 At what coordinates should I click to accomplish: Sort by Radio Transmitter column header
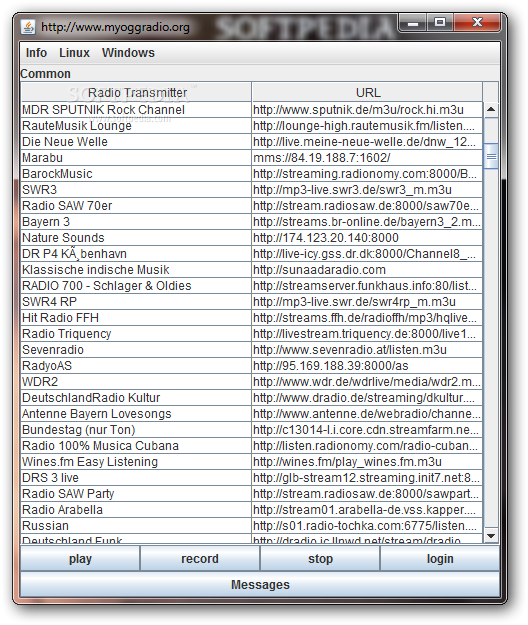[x=136, y=92]
